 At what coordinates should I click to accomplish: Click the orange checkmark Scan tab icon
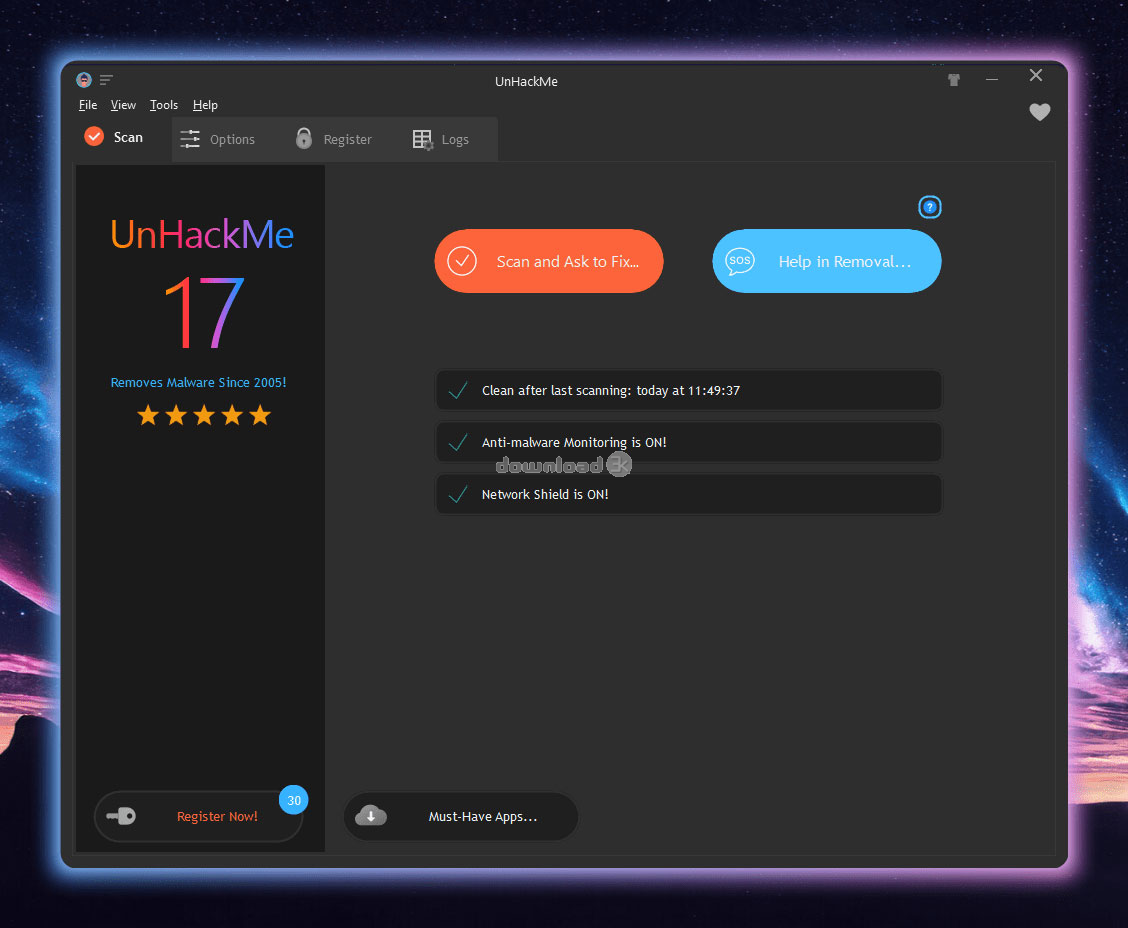pyautogui.click(x=94, y=136)
